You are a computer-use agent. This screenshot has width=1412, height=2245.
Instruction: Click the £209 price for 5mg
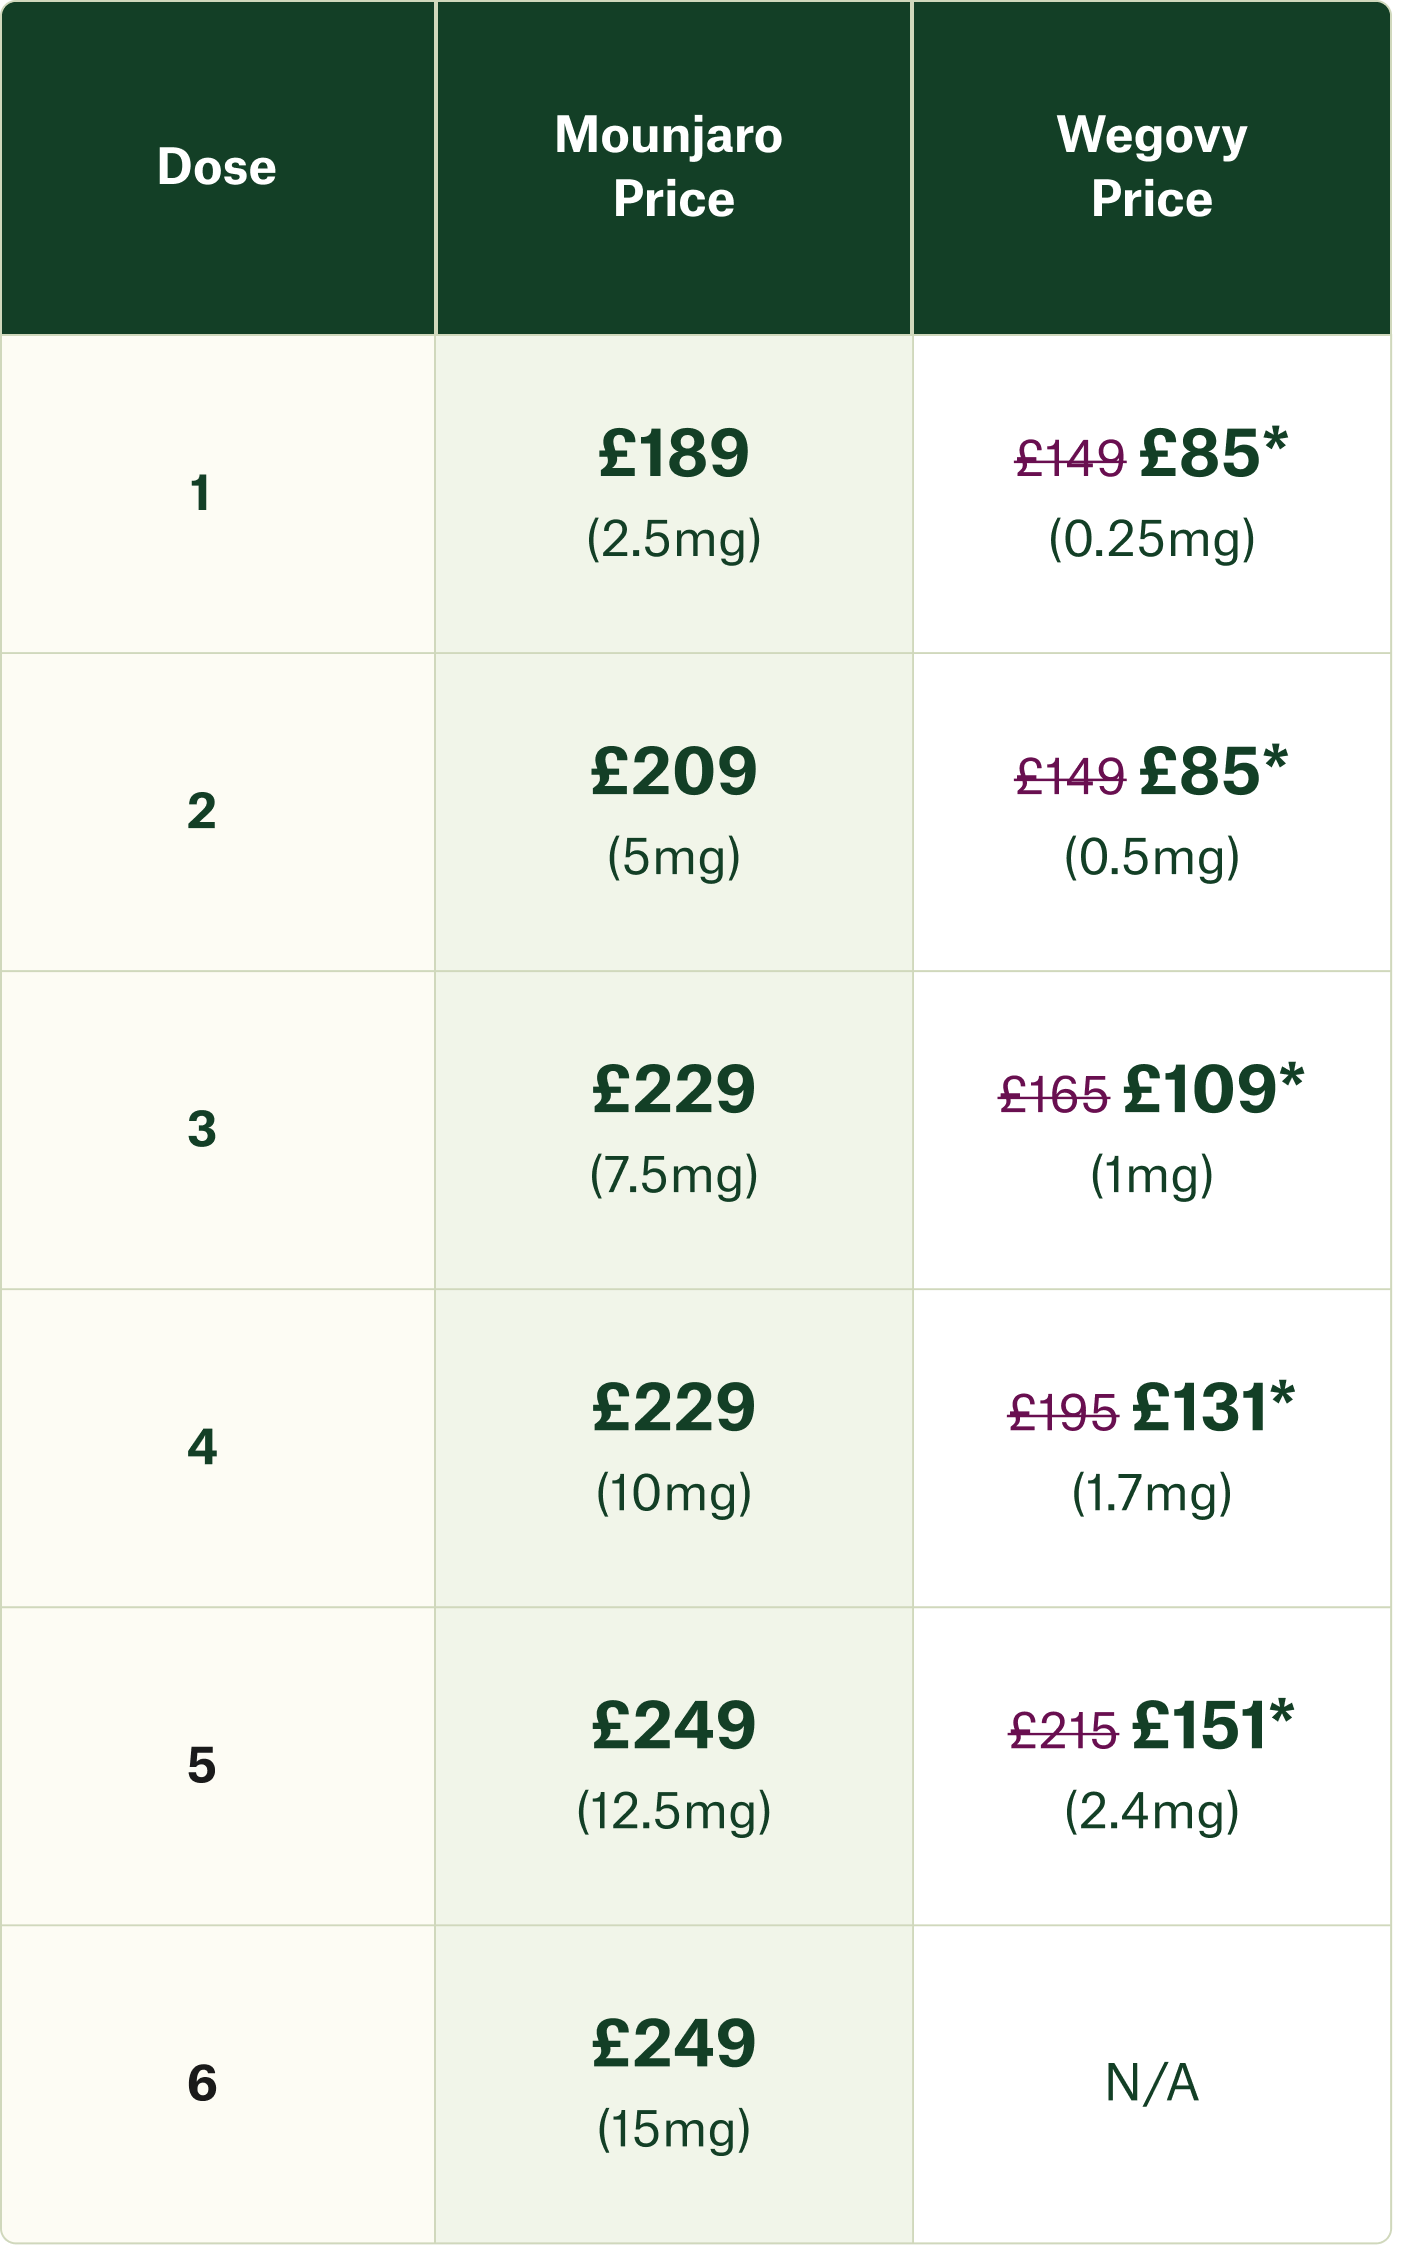(674, 771)
